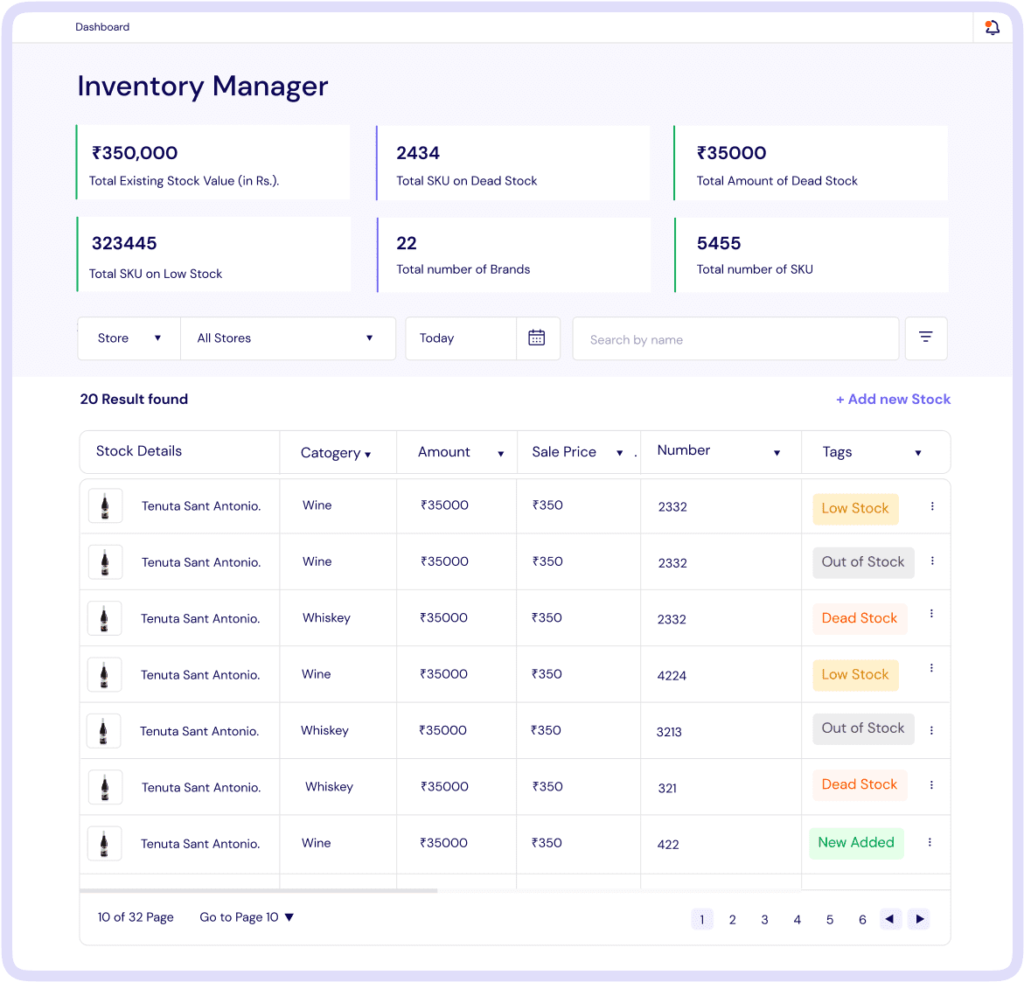Viewport: 1024px width, 982px height.
Task: Click bottle thumbnail in first table row
Action: [105, 506]
